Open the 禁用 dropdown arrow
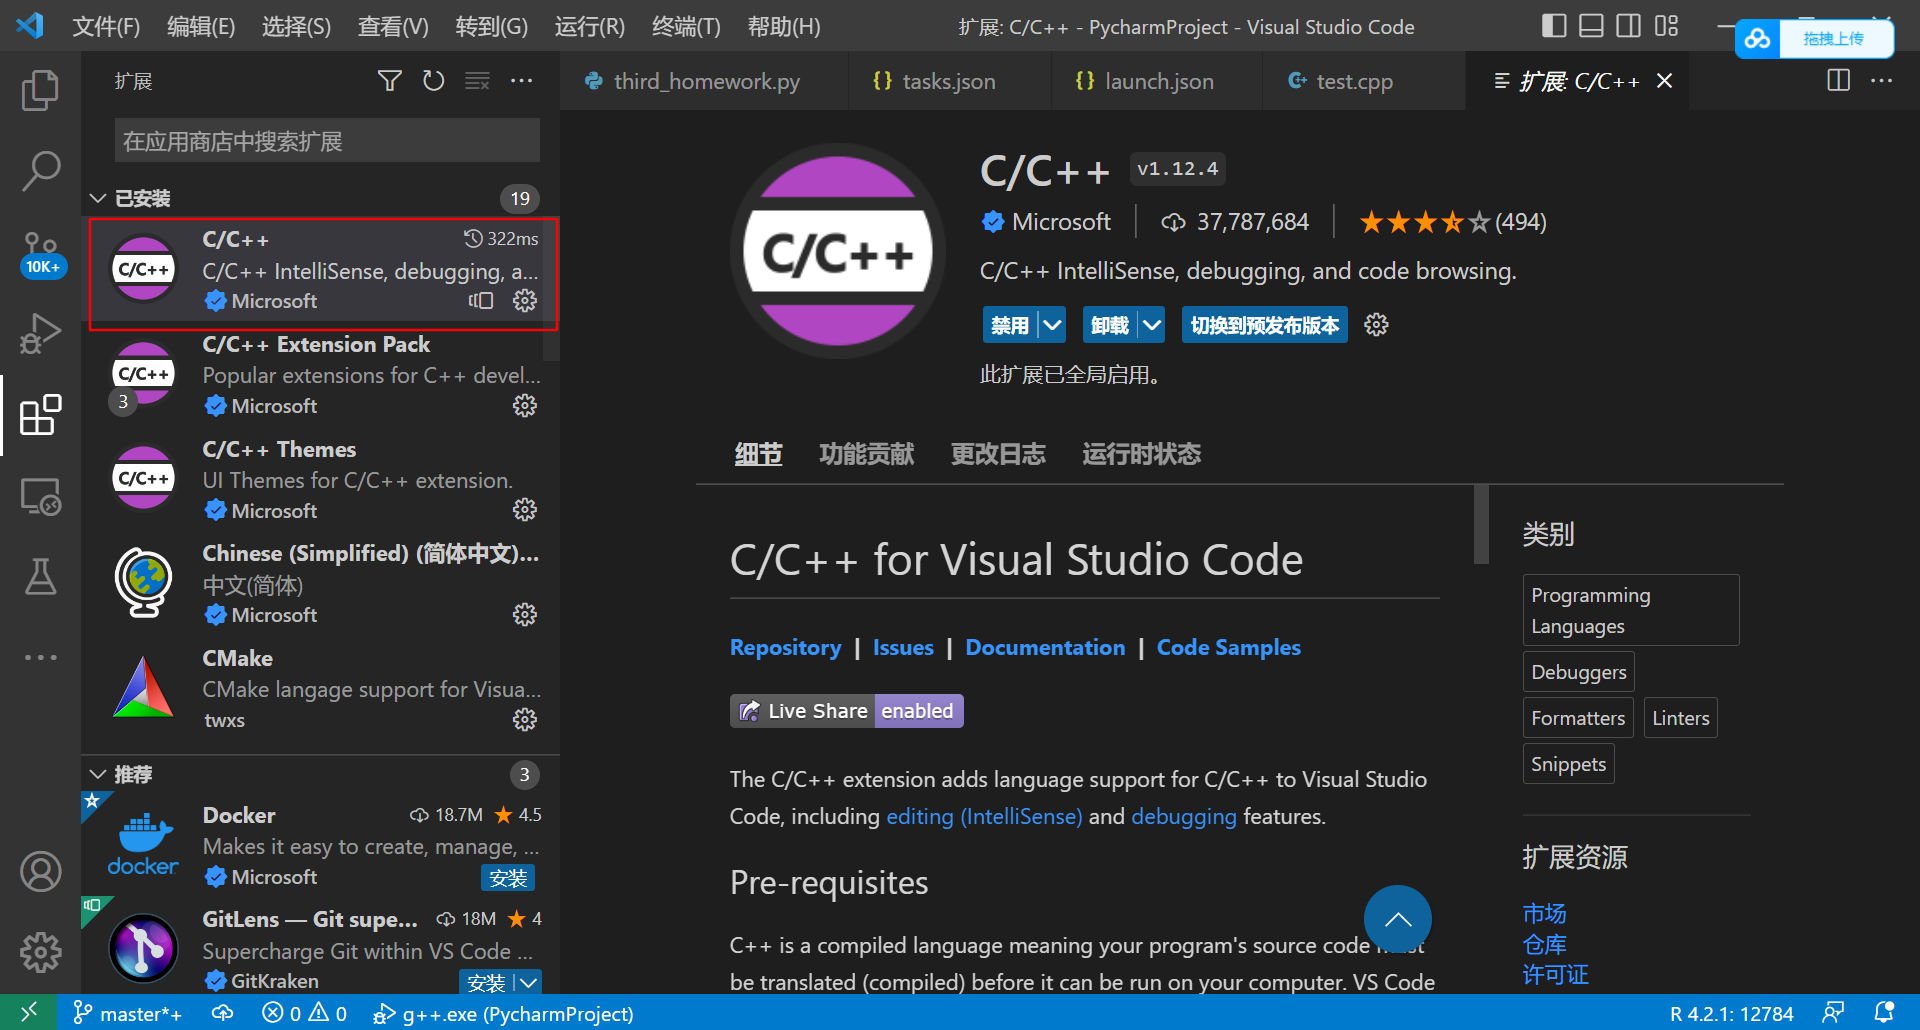 click(1052, 325)
